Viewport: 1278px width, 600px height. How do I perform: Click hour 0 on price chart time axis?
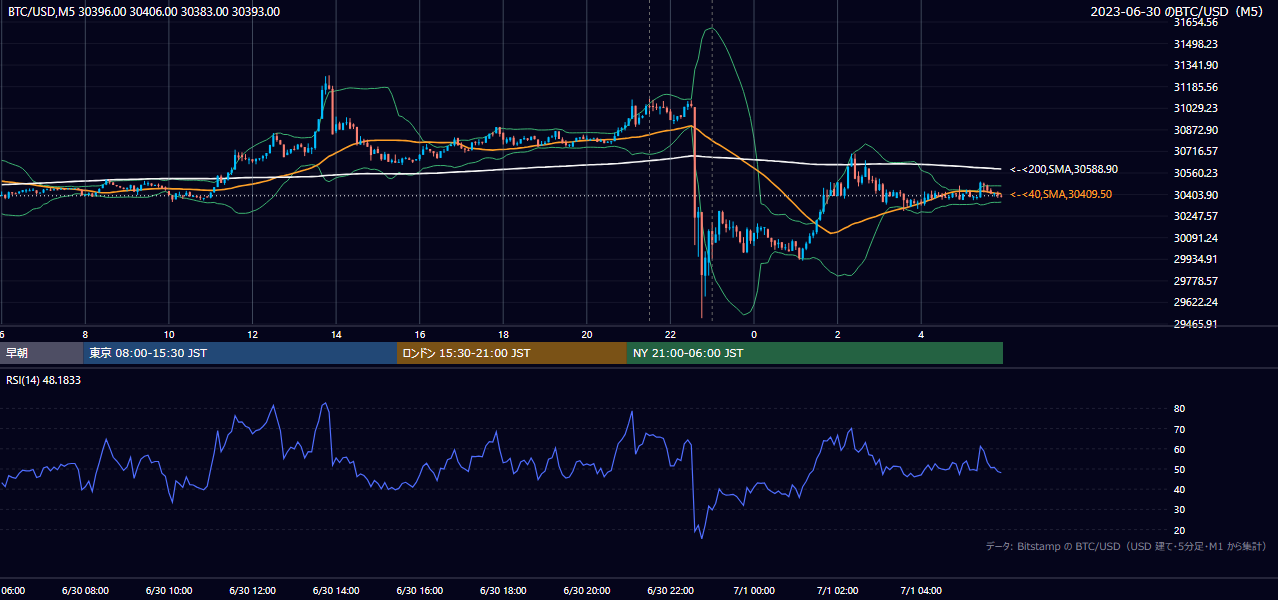coord(754,334)
